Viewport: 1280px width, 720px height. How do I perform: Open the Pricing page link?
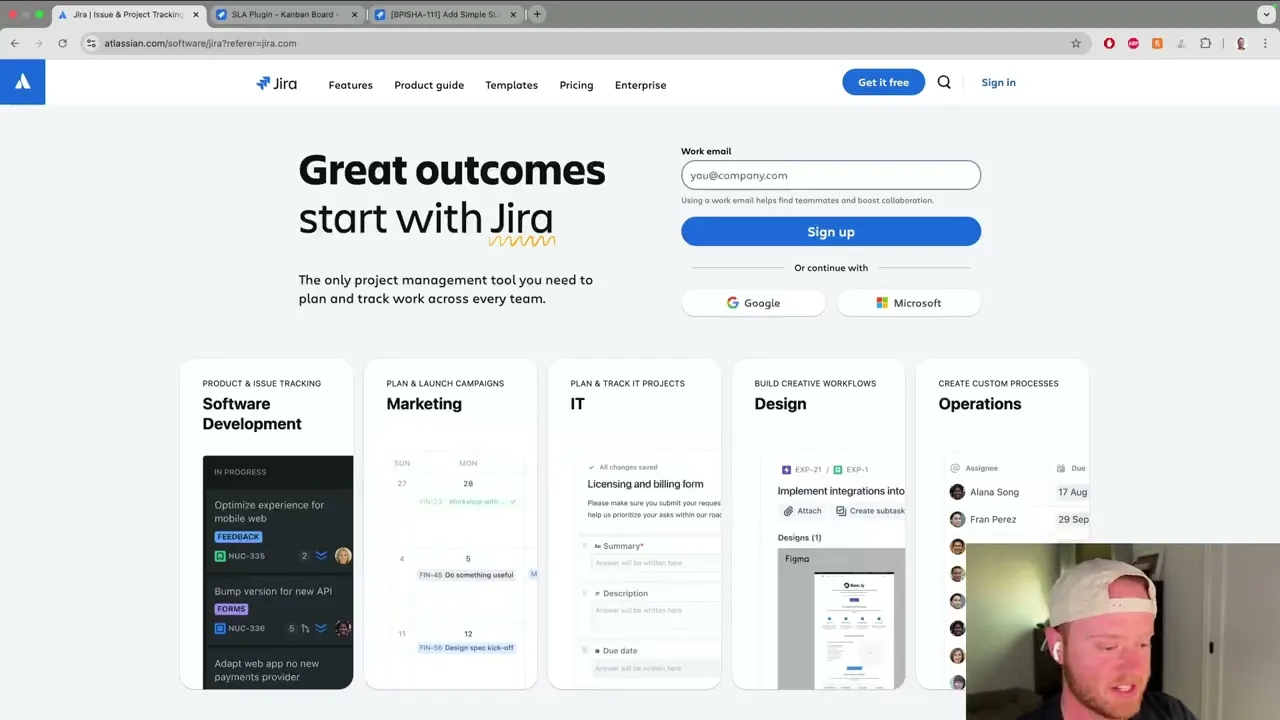coord(576,85)
